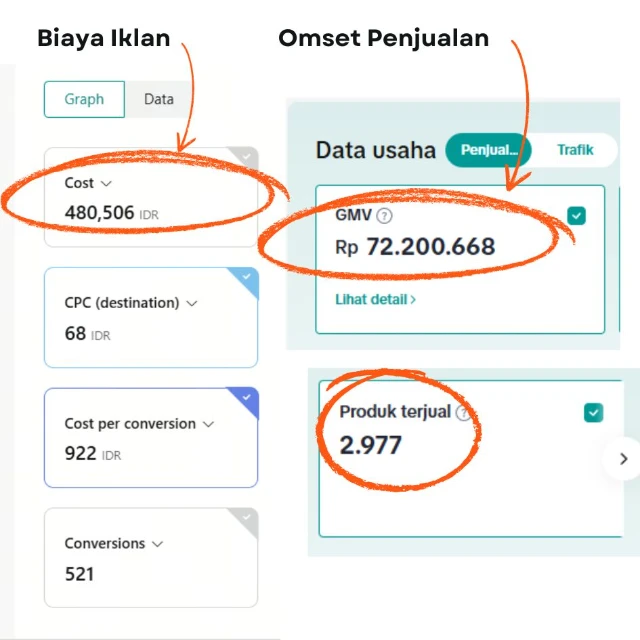
Task: Switch to the Data tab
Action: pyautogui.click(x=158, y=99)
